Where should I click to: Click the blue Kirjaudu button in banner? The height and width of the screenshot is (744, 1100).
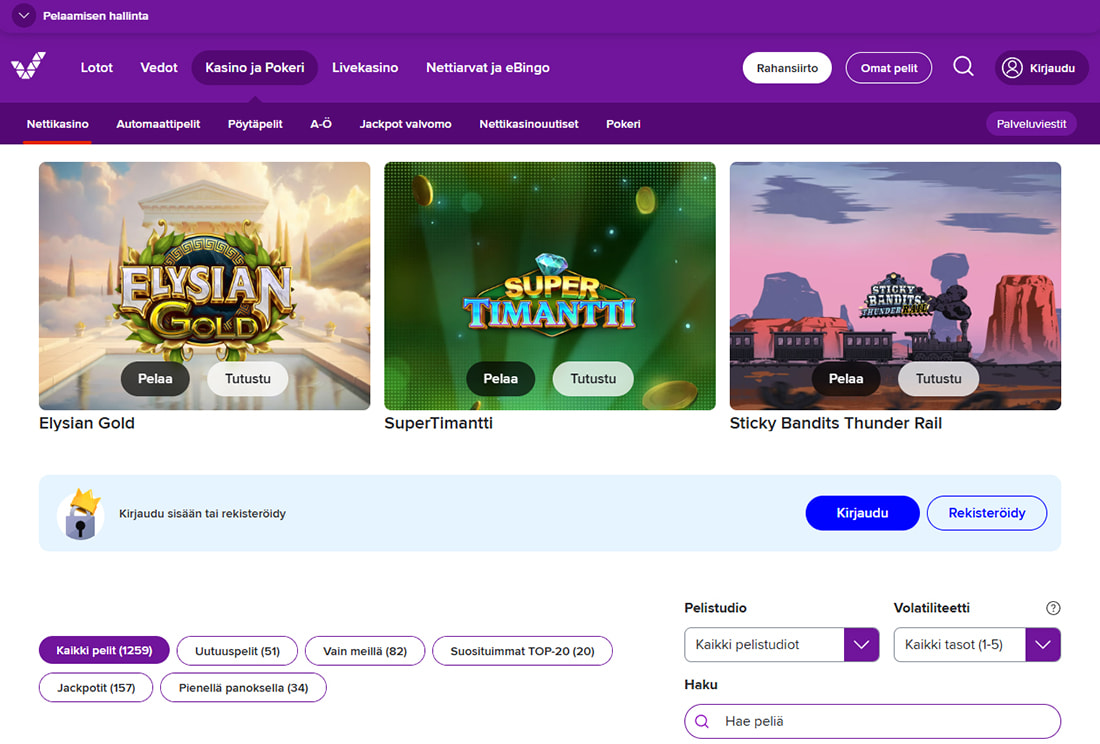862,513
